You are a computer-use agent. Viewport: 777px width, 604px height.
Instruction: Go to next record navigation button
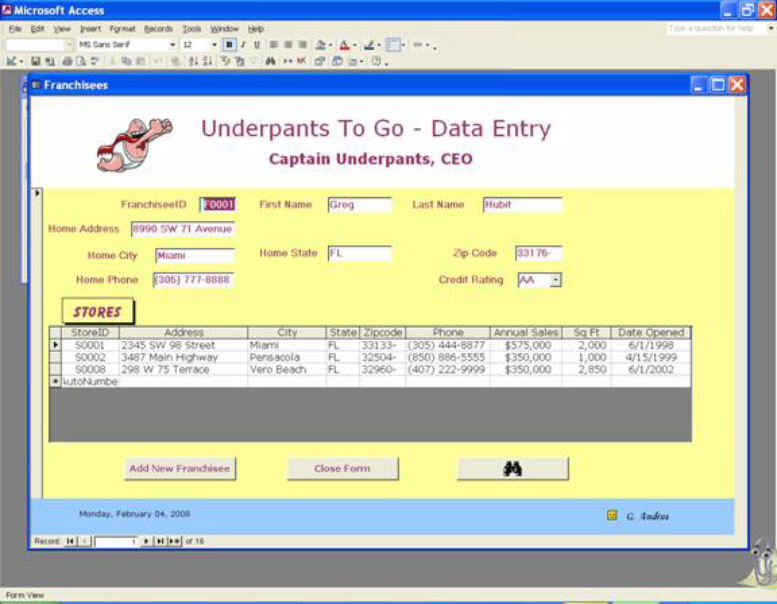click(x=146, y=541)
